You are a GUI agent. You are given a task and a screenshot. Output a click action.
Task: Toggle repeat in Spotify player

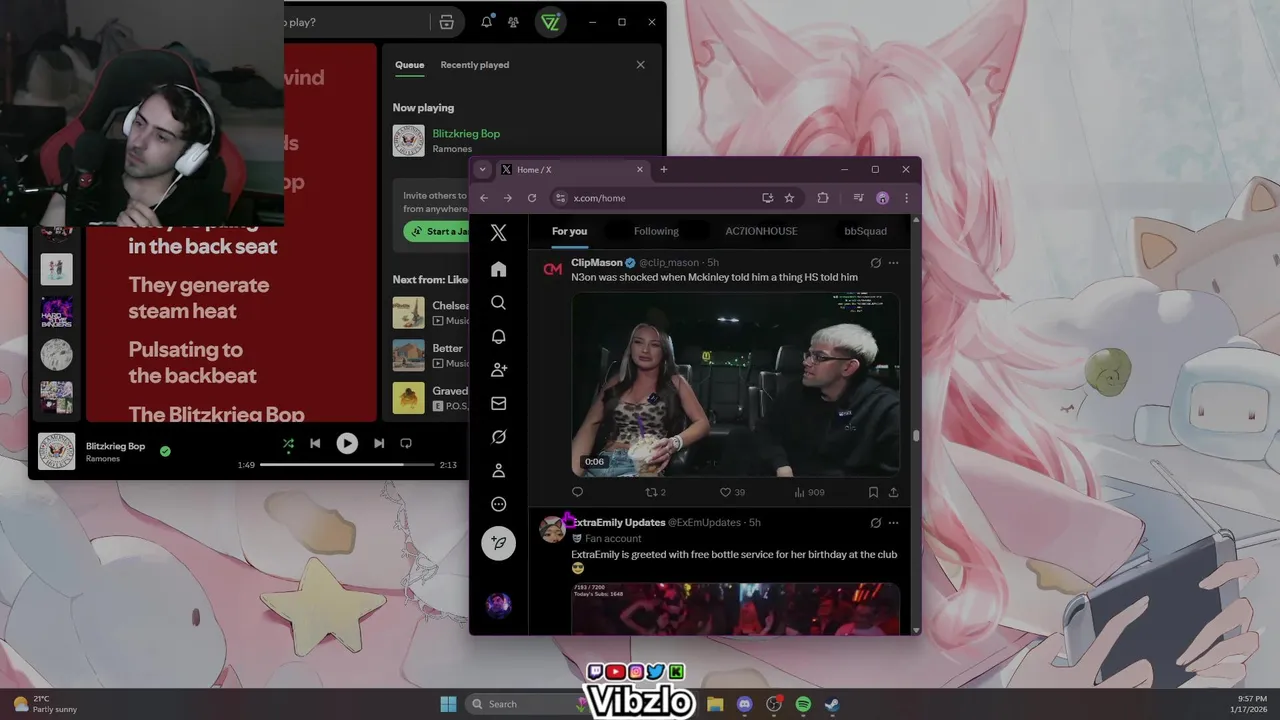406,443
